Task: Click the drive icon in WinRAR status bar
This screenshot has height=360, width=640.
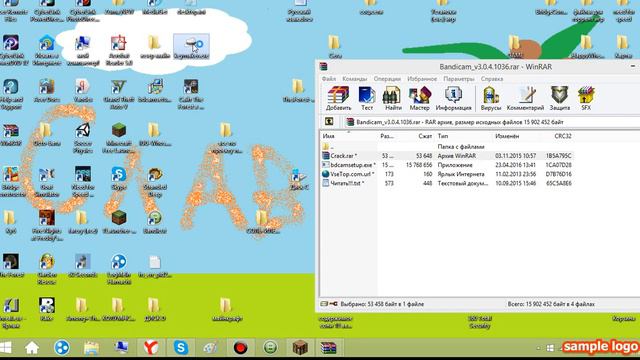Action: point(324,304)
